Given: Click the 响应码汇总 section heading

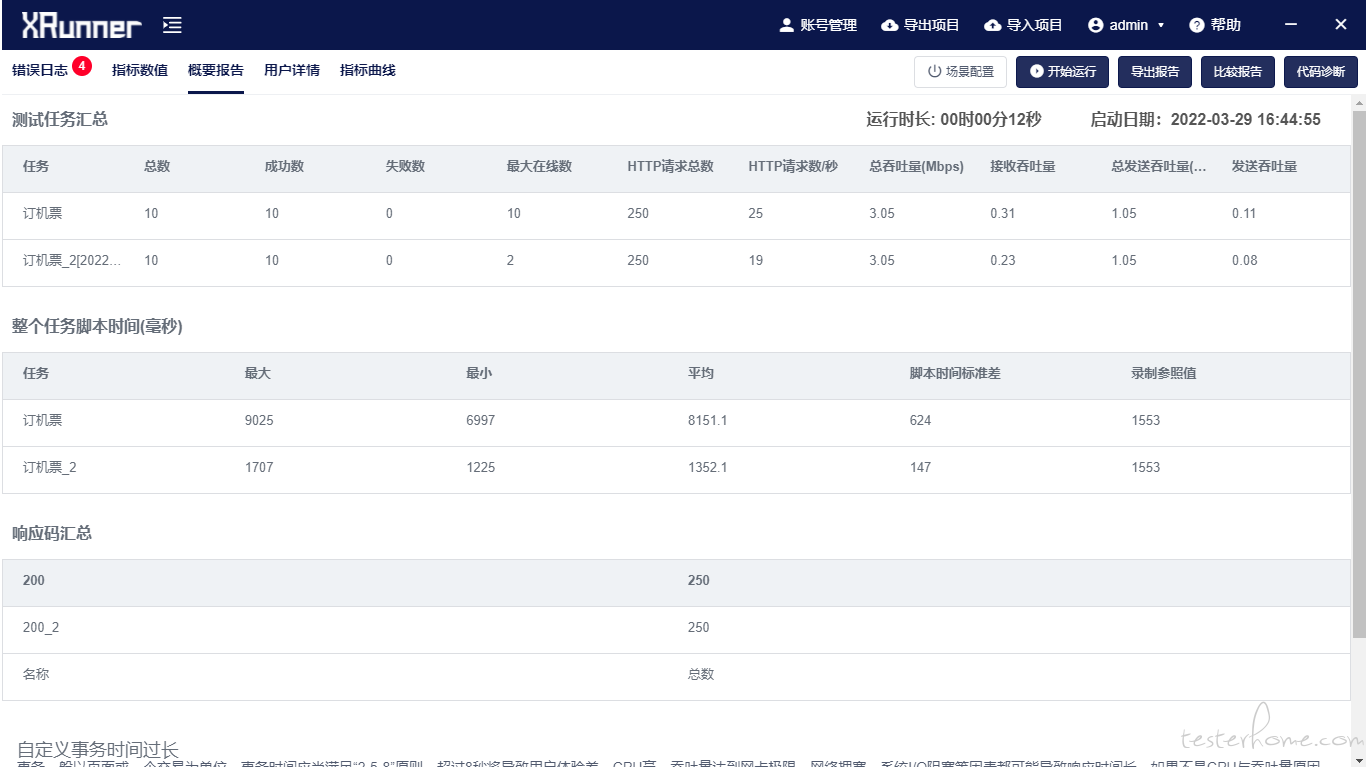Looking at the screenshot, I should (x=52, y=533).
